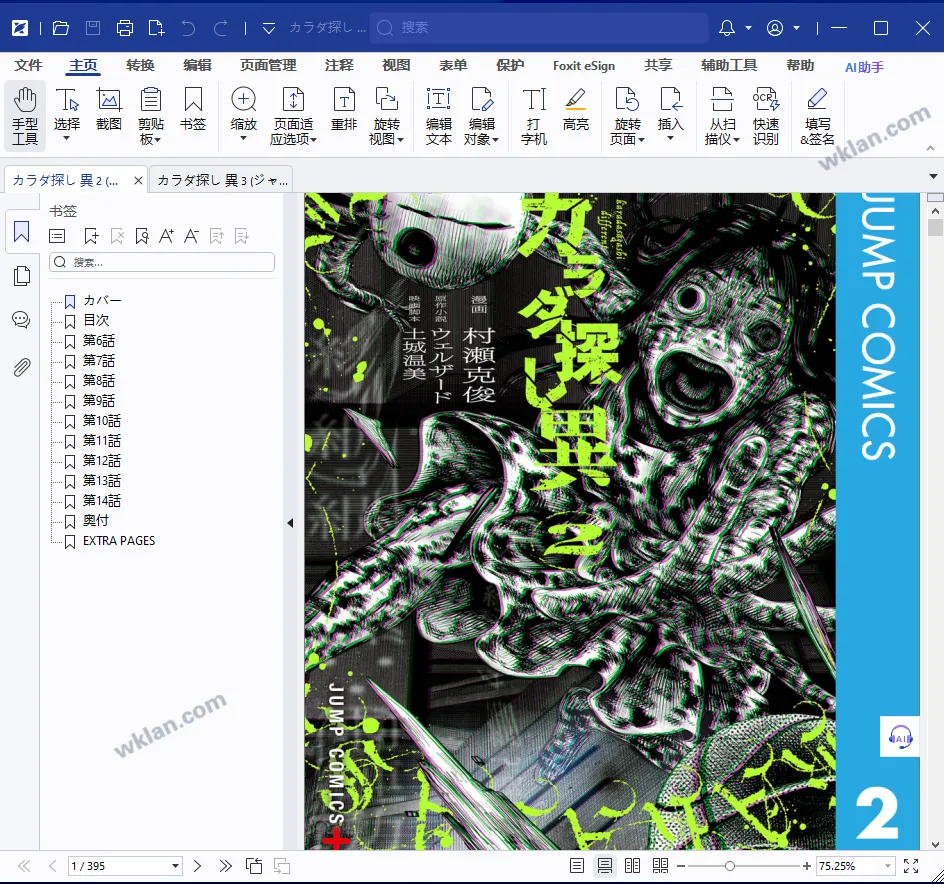Image resolution: width=944 pixels, height=884 pixels.
Task: Open the page number dropdown
Action: [x=175, y=866]
